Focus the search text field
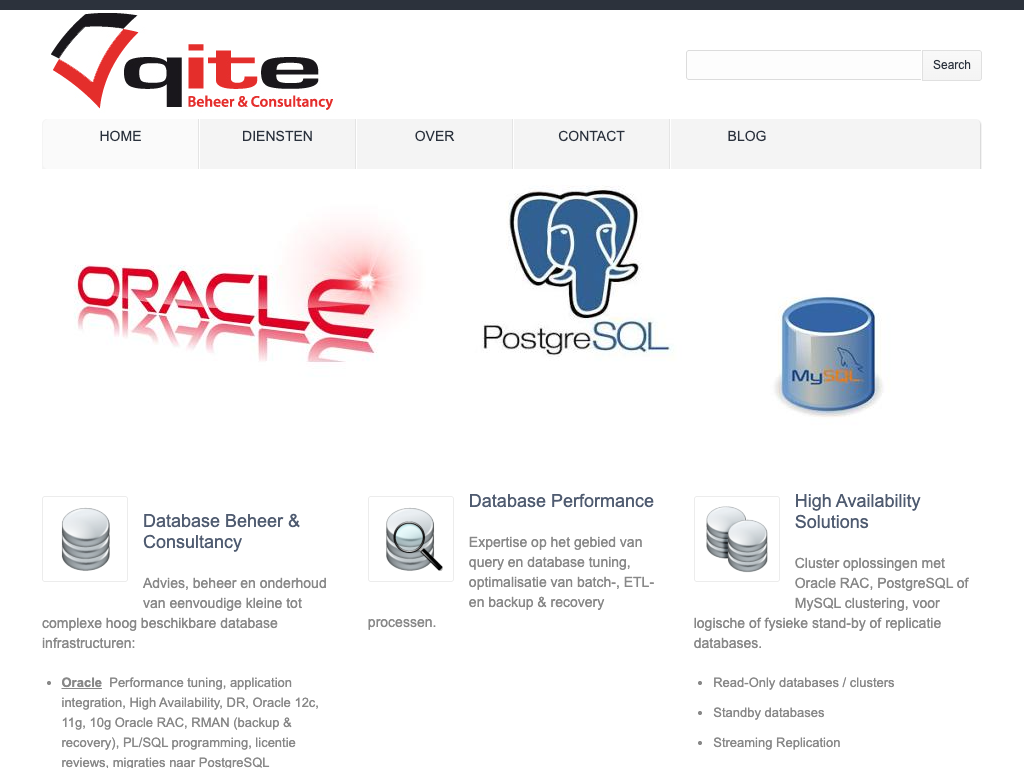The width and height of the screenshot is (1024, 768). click(x=803, y=65)
